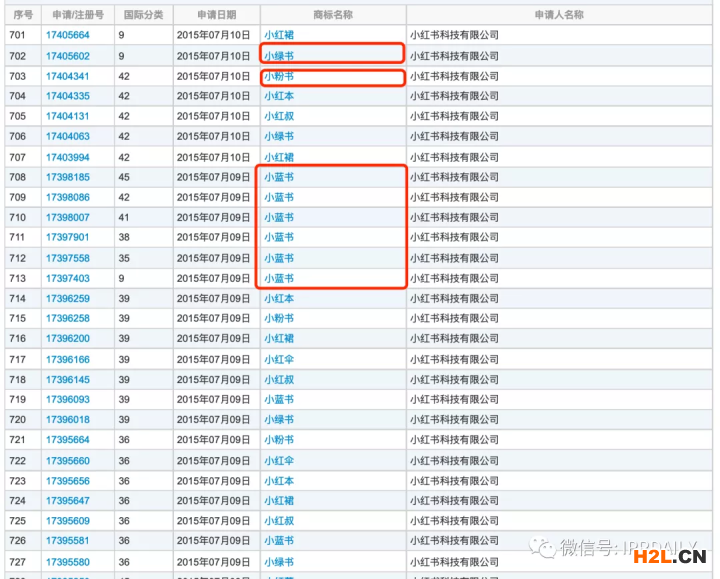Click trademark 小绿书 in row 720
This screenshot has width=720, height=579.
(x=279, y=420)
